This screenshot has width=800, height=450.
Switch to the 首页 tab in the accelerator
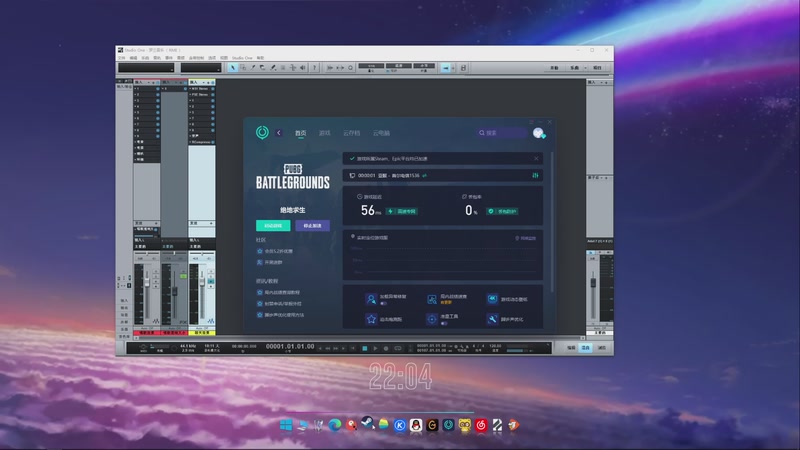click(301, 133)
